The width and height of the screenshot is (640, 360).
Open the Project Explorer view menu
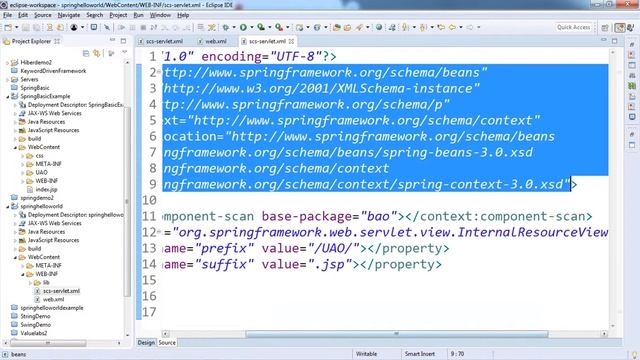124,53
